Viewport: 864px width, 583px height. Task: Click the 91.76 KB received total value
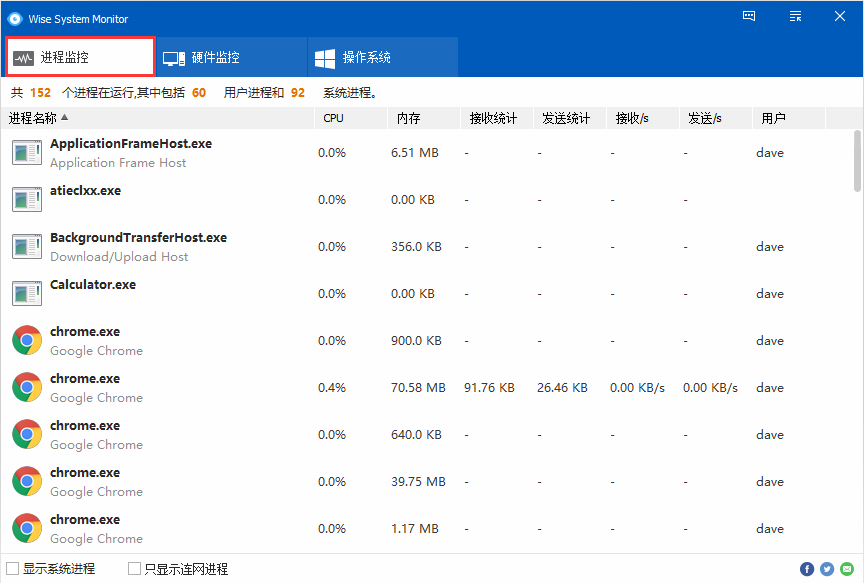coord(489,388)
